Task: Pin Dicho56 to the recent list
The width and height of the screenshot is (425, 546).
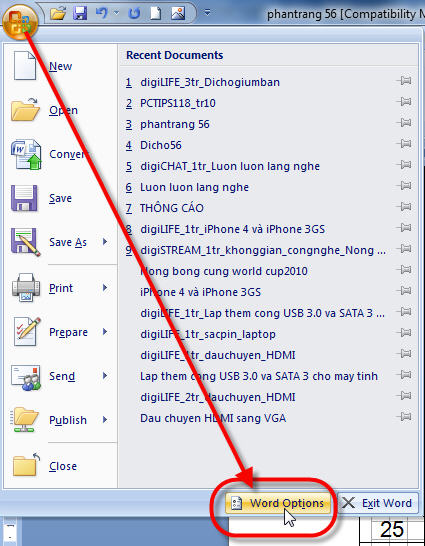Action: point(404,144)
